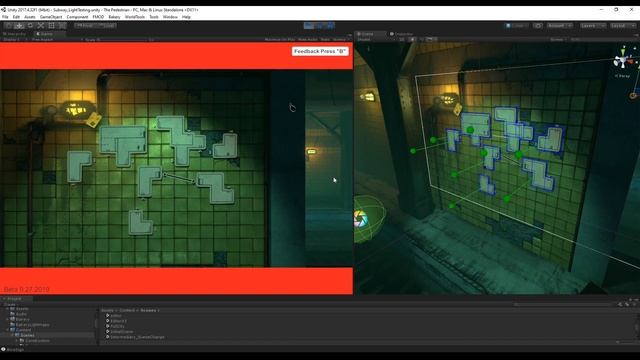Viewport: 640px width, 360px height.
Task: Toggle Persp label under the scene gizmo
Action: tap(622, 76)
